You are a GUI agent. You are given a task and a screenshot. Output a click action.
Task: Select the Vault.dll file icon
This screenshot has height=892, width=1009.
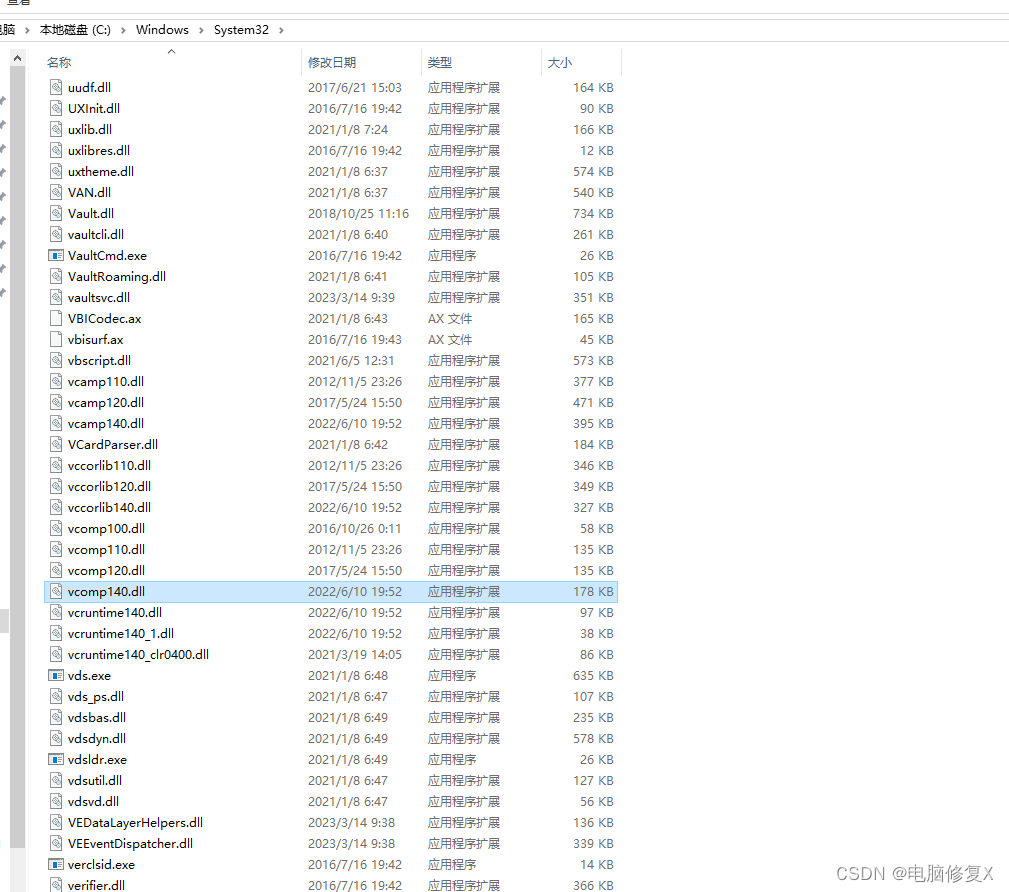[56, 214]
